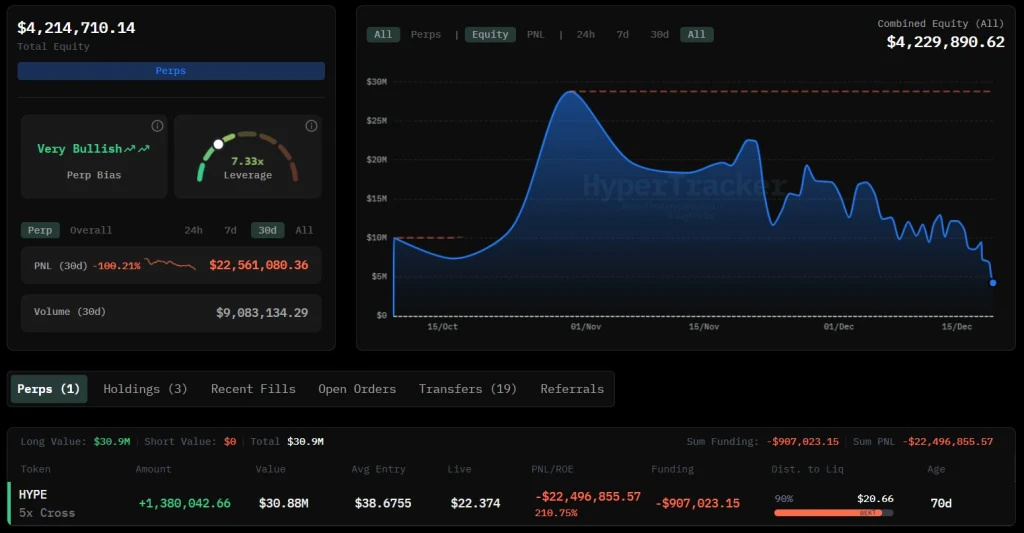Click Perps filter in chart header
Image resolution: width=1024 pixels, height=533 pixels.
click(426, 35)
